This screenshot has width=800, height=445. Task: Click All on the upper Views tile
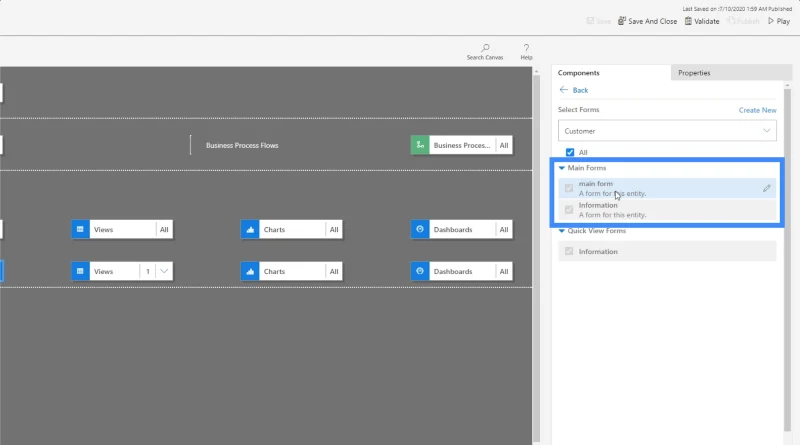[164, 230]
